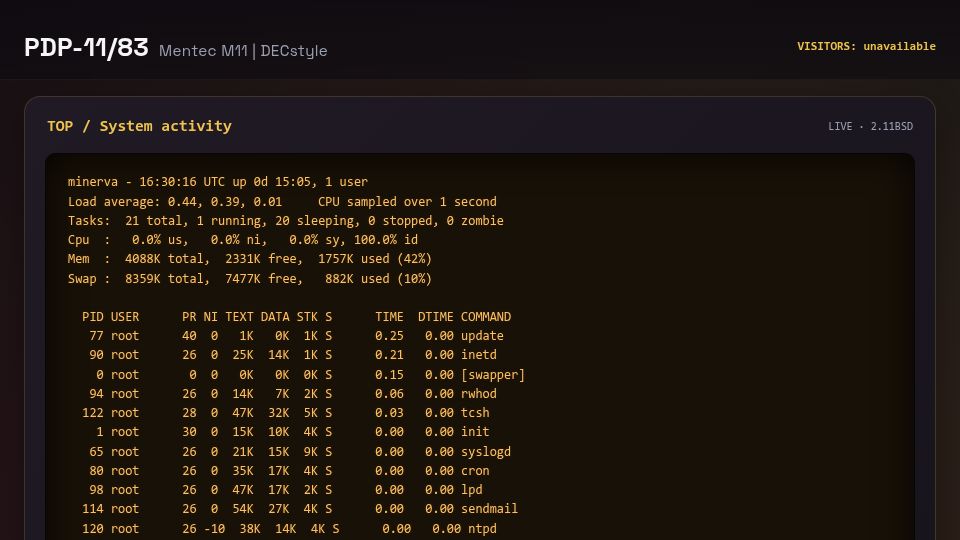Select the minerva uptime line
960x540 pixels.
point(218,182)
